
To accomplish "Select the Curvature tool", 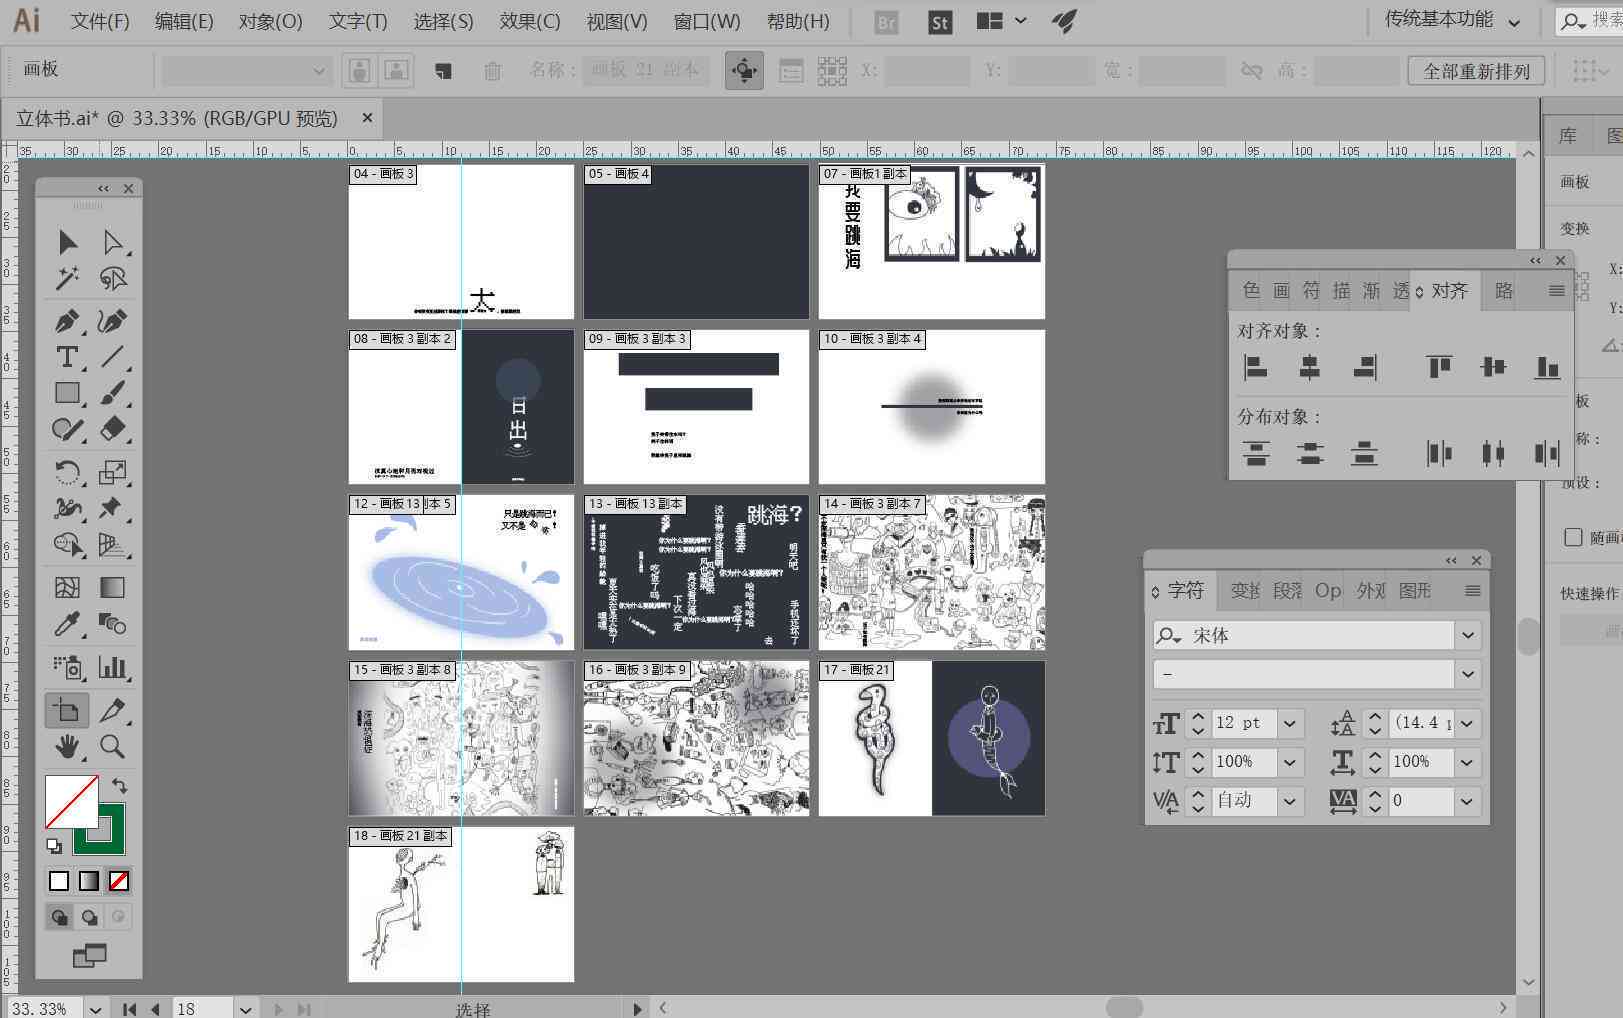I will coord(112,321).
